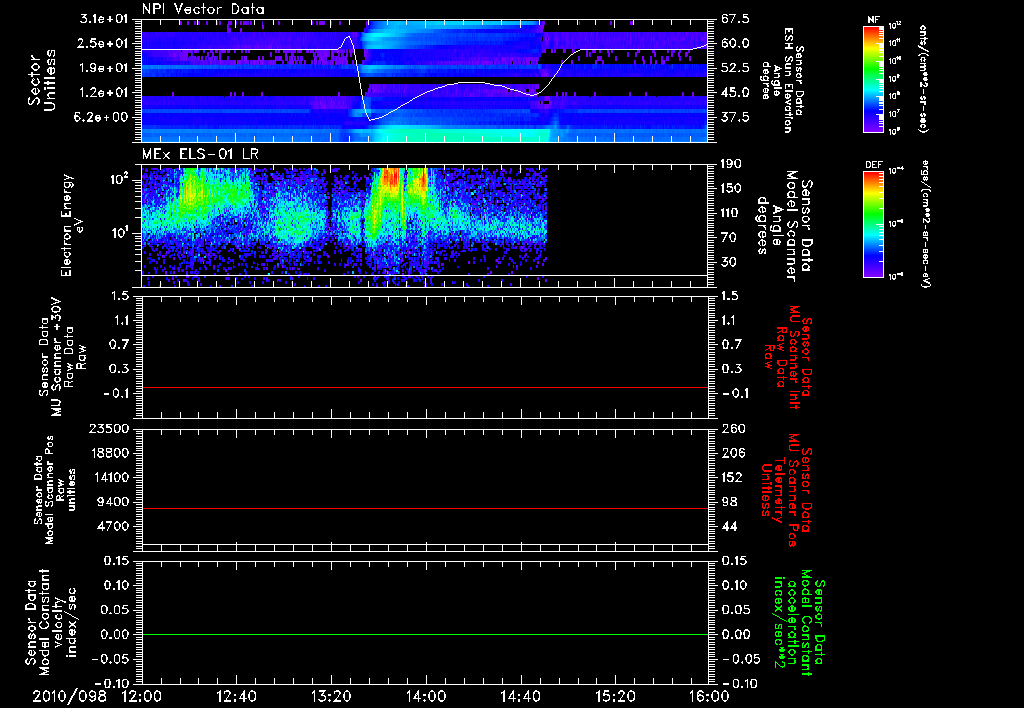Image resolution: width=1024 pixels, height=708 pixels.
Task: Select the 13:20 time axis tick label
Action: 331,696
